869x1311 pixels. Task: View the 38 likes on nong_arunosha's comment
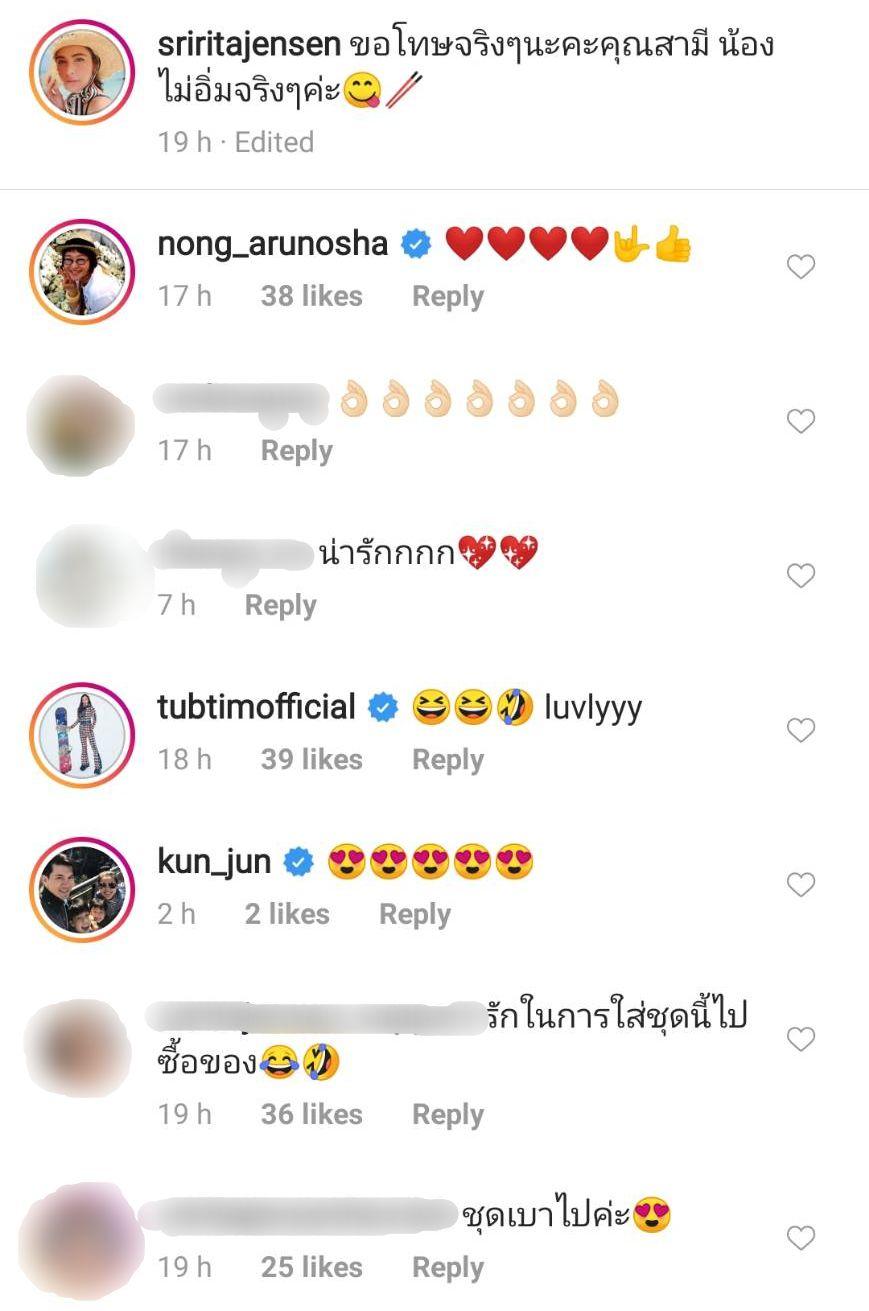311,297
